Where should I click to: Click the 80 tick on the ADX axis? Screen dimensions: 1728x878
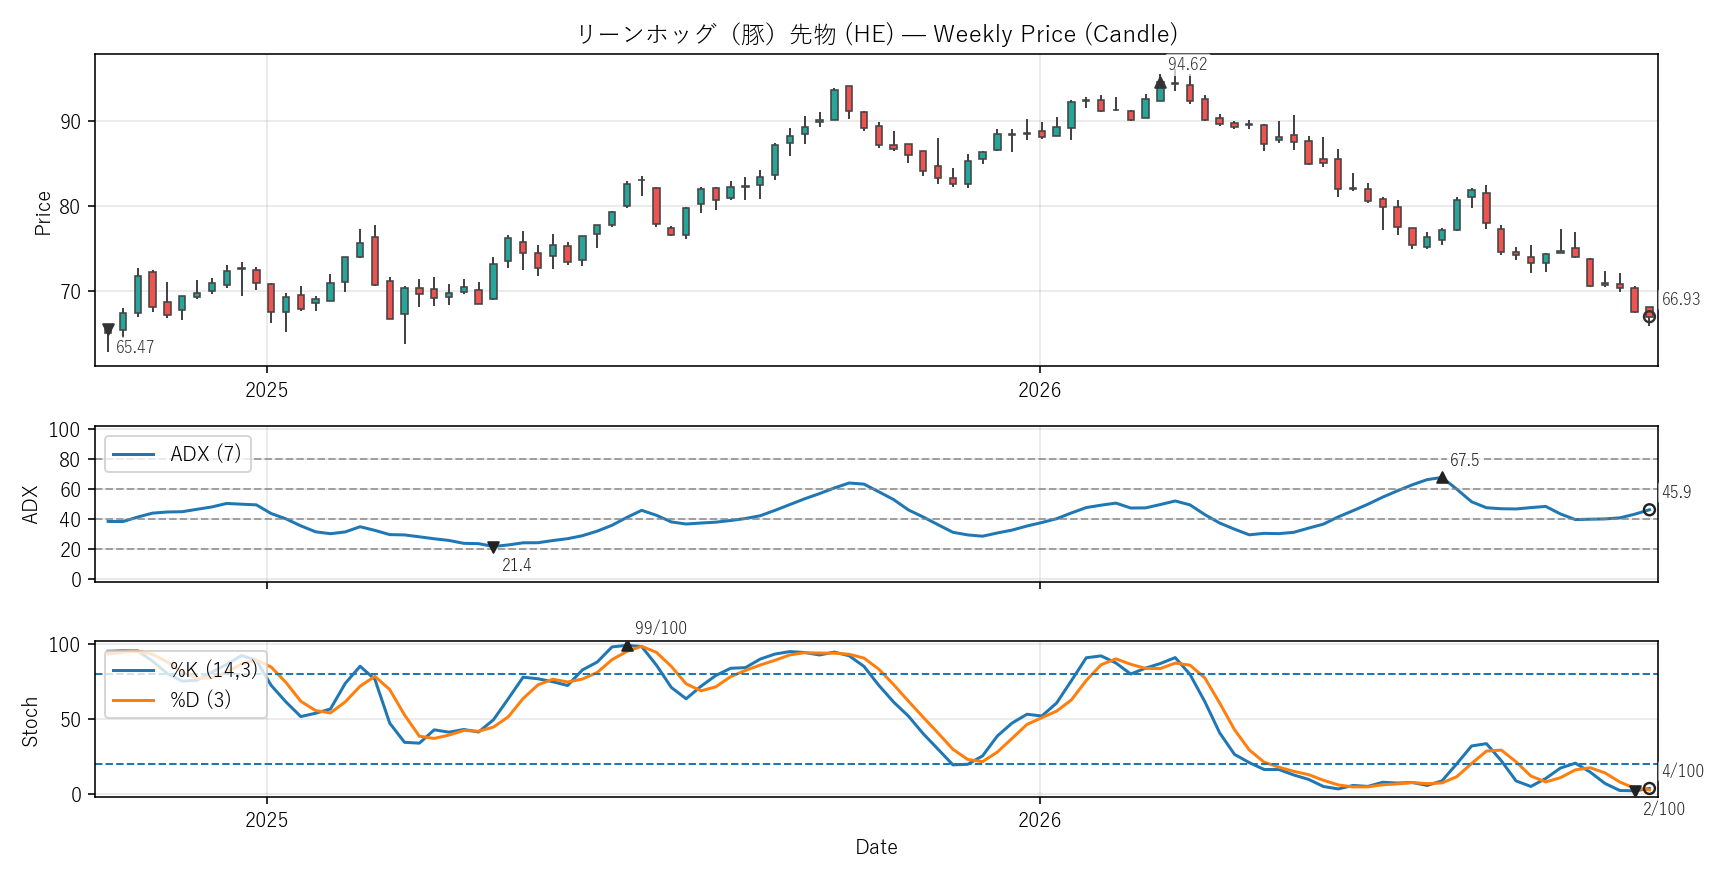pyautogui.click(x=70, y=460)
